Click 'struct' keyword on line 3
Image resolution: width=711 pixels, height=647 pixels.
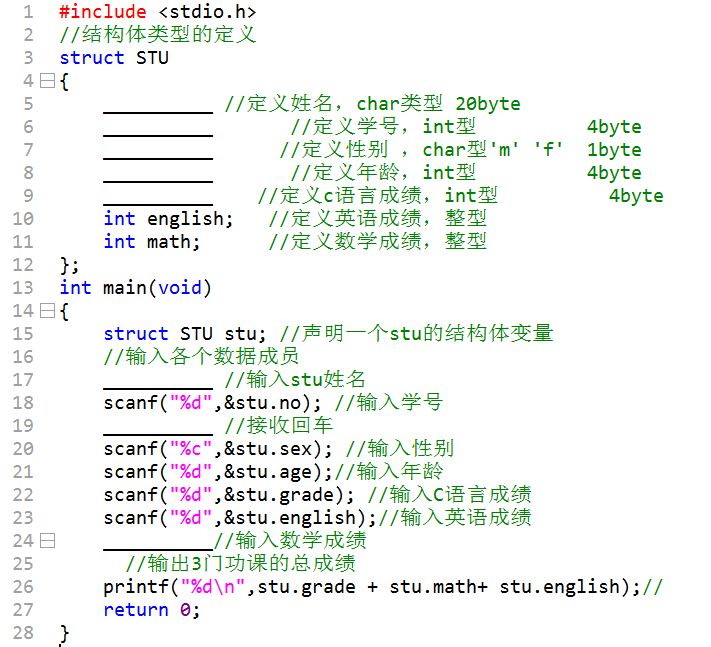pyautogui.click(x=92, y=58)
